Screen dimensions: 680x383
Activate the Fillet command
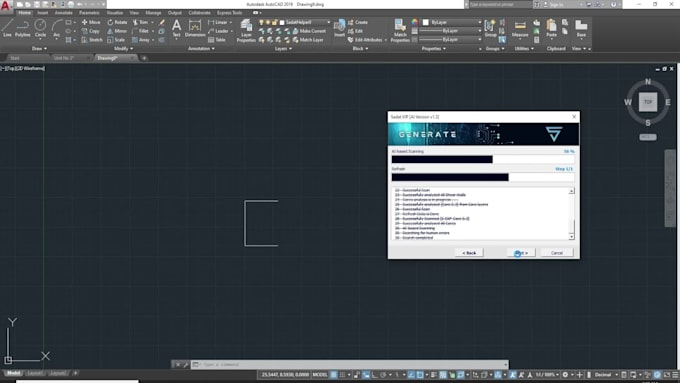click(141, 31)
